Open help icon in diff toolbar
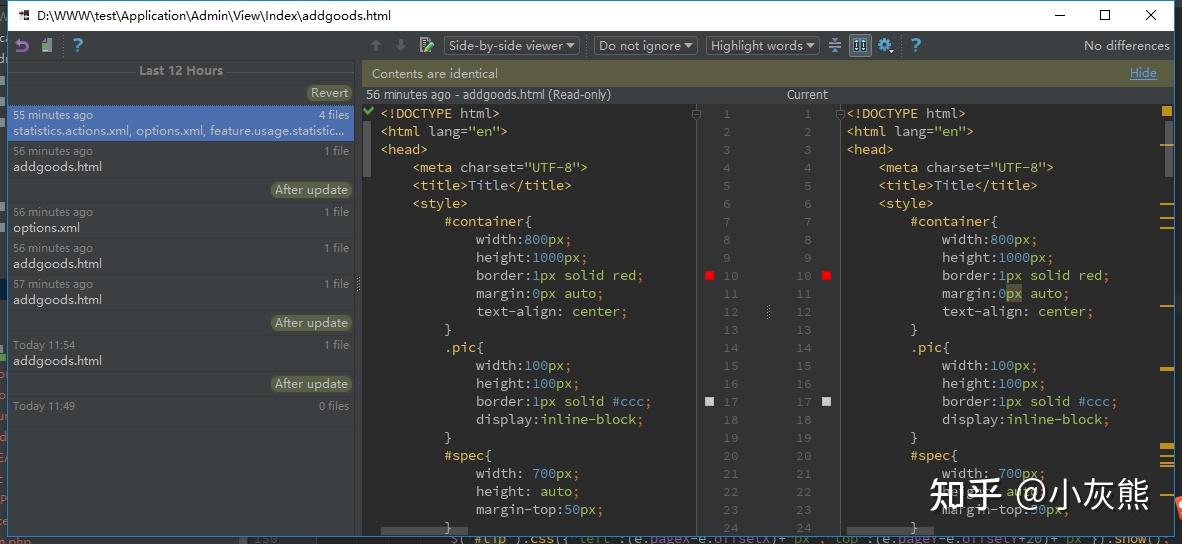 click(915, 45)
